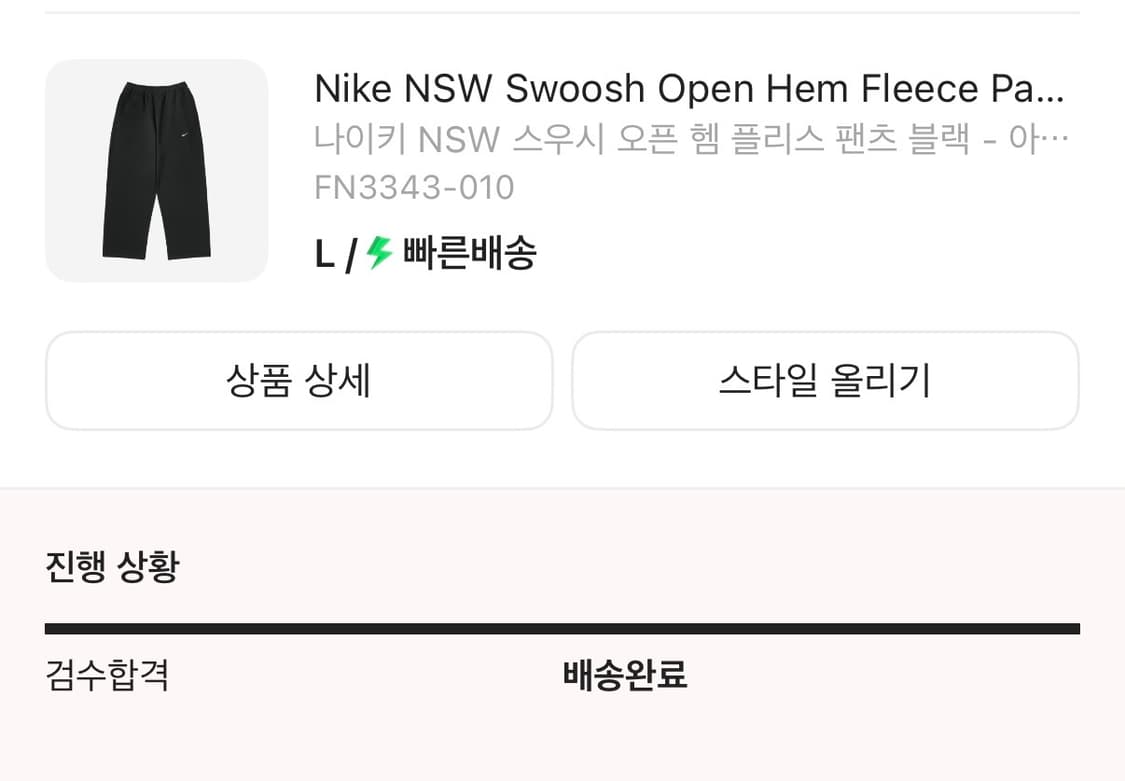1125x781 pixels.
Task: Select the model number FN3343-010
Action: 414,187
